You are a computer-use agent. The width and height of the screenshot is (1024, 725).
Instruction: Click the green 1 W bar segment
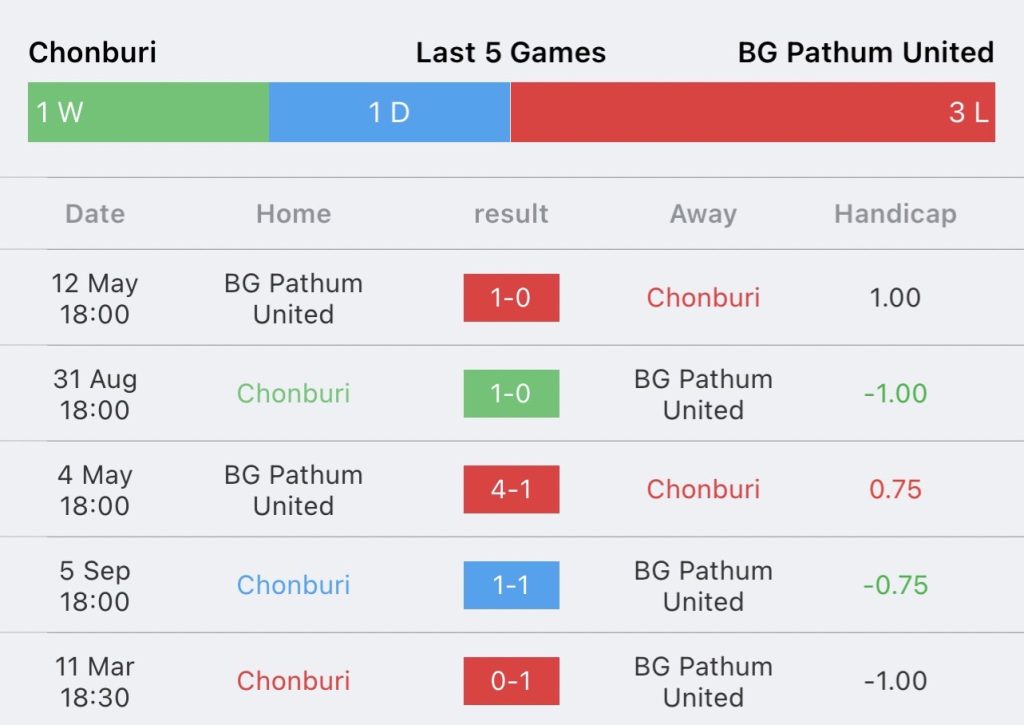click(x=148, y=112)
